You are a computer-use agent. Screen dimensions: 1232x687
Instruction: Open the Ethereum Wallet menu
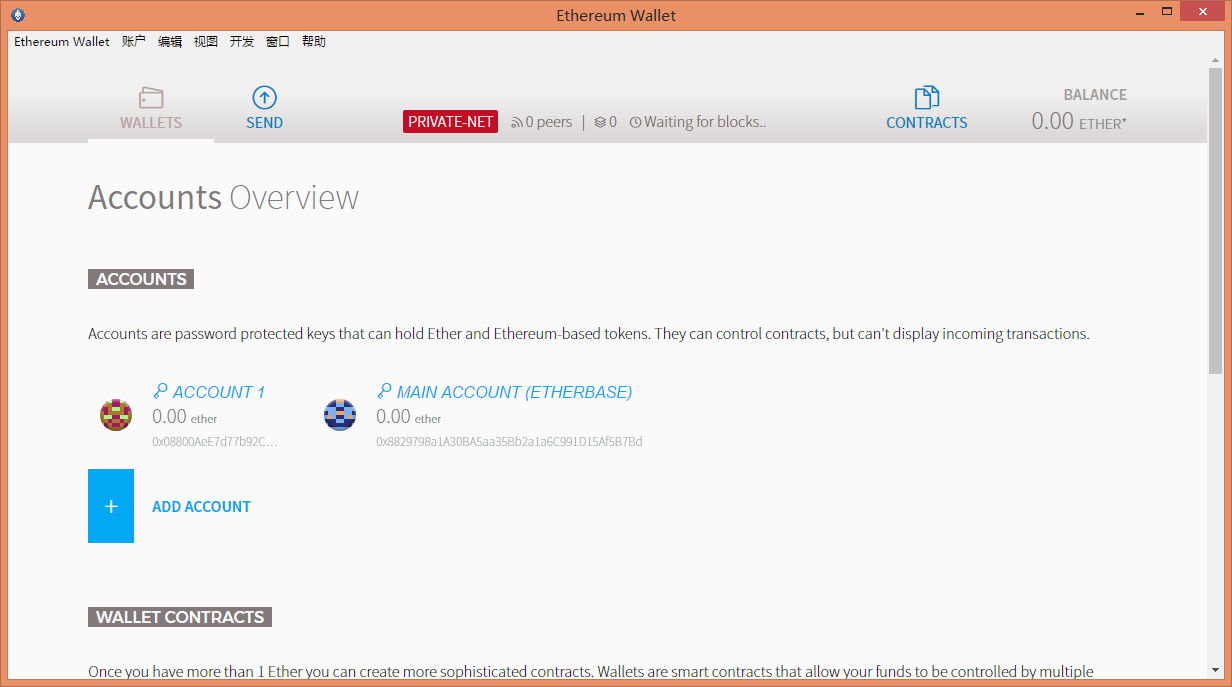62,42
